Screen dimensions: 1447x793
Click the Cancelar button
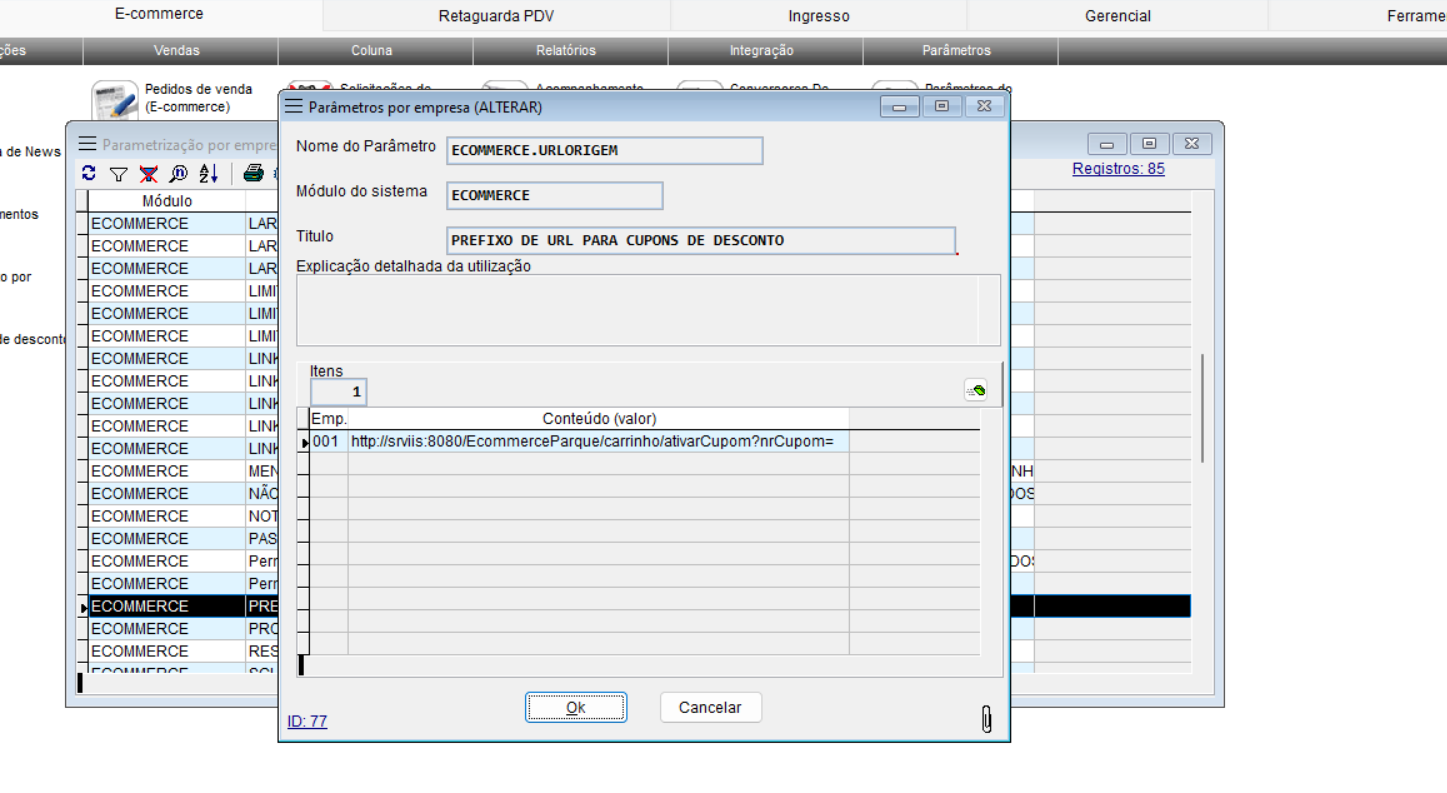(710, 708)
